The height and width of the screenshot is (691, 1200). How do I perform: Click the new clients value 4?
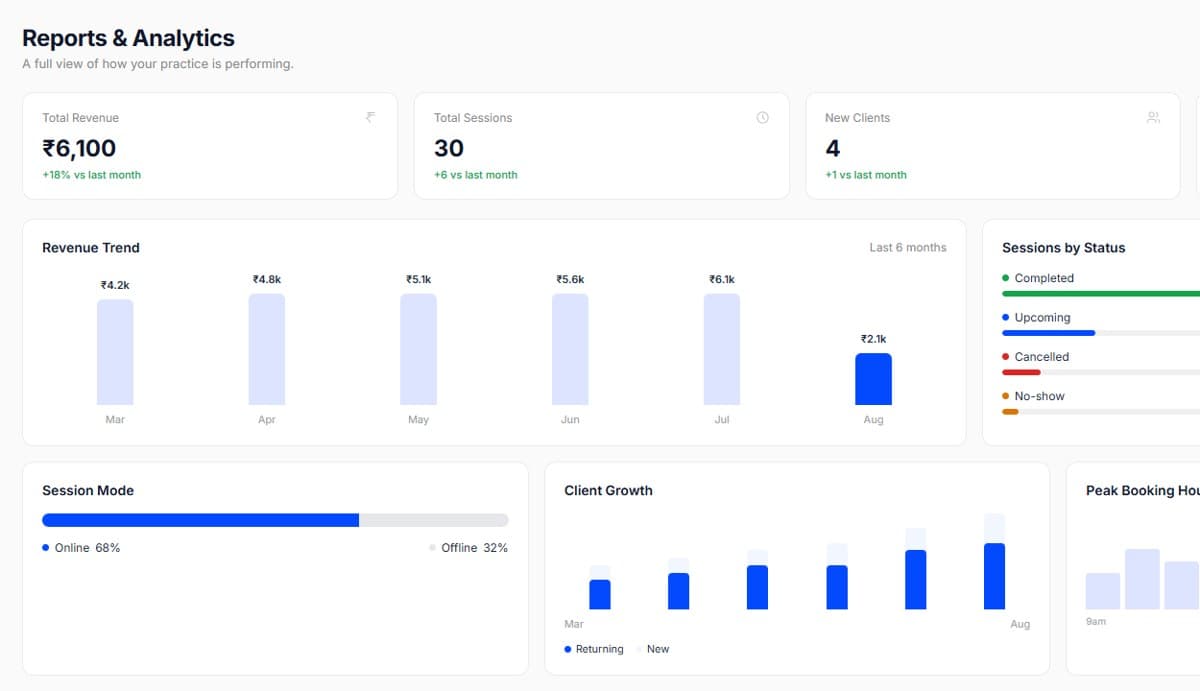click(x=832, y=148)
